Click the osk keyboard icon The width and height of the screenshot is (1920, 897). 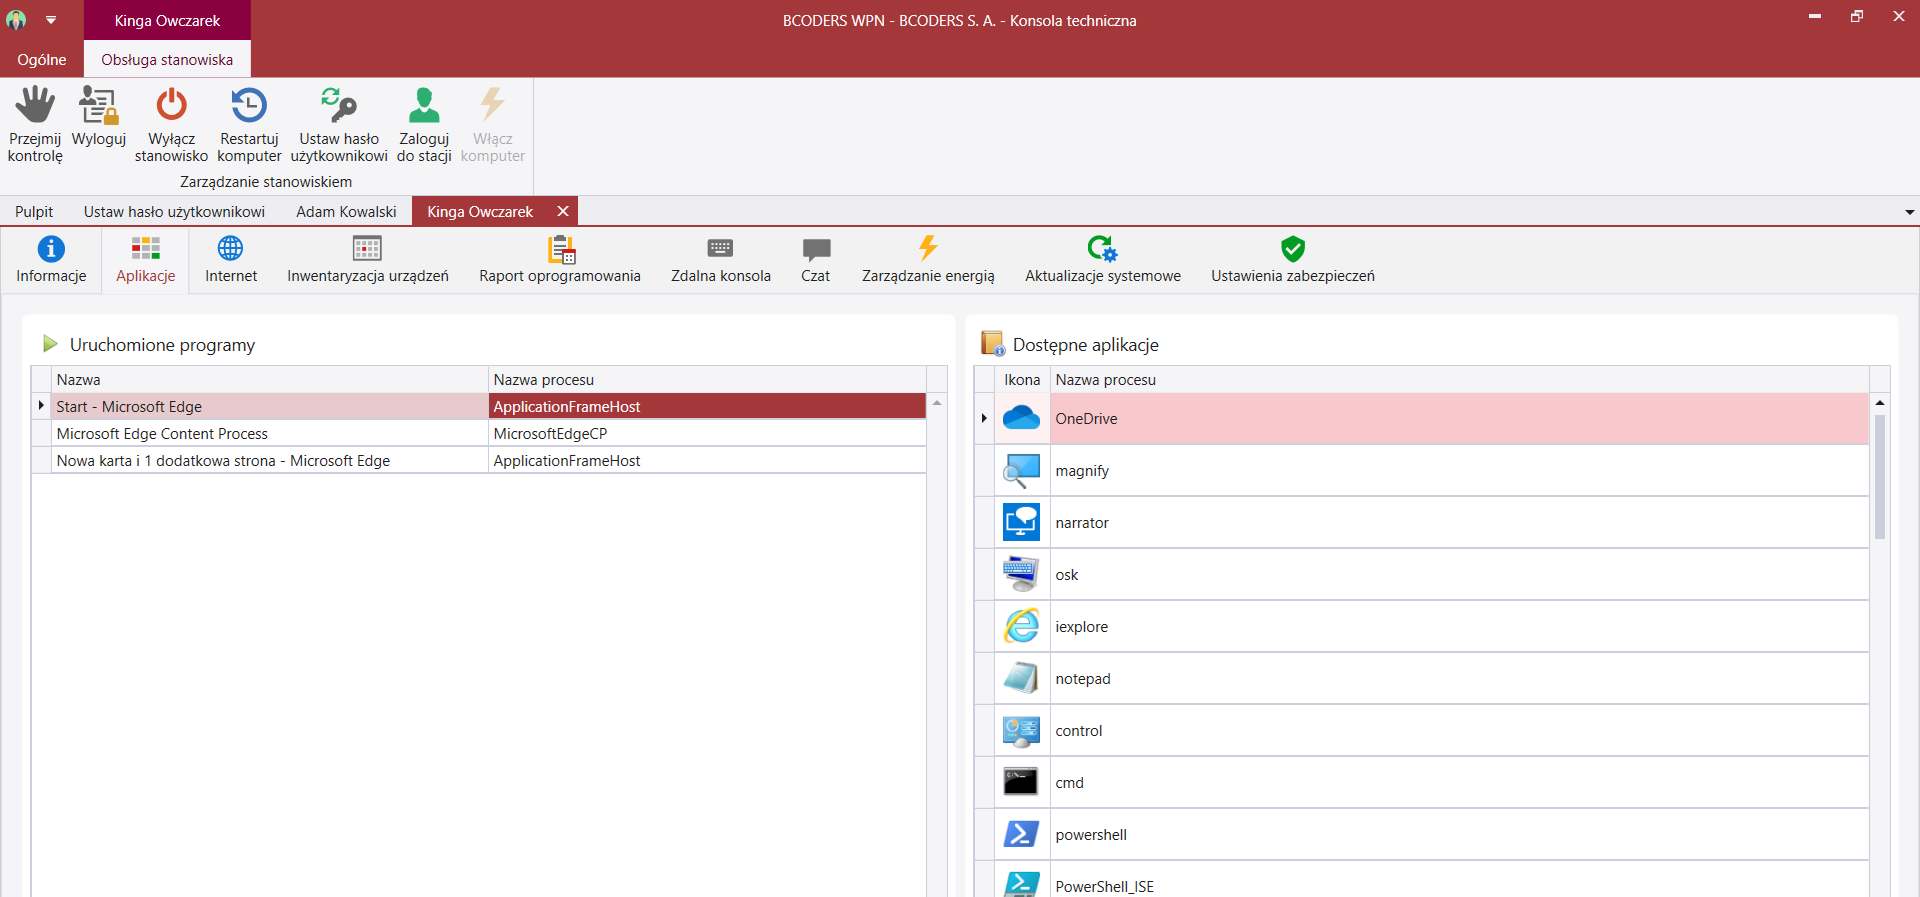pos(1021,574)
